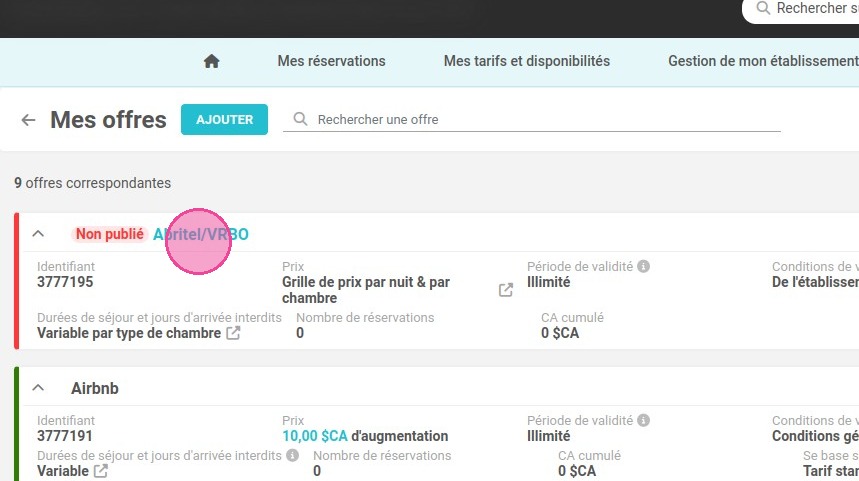859x481 pixels.
Task: Open the Airbnb offer title
Action: tap(95, 388)
